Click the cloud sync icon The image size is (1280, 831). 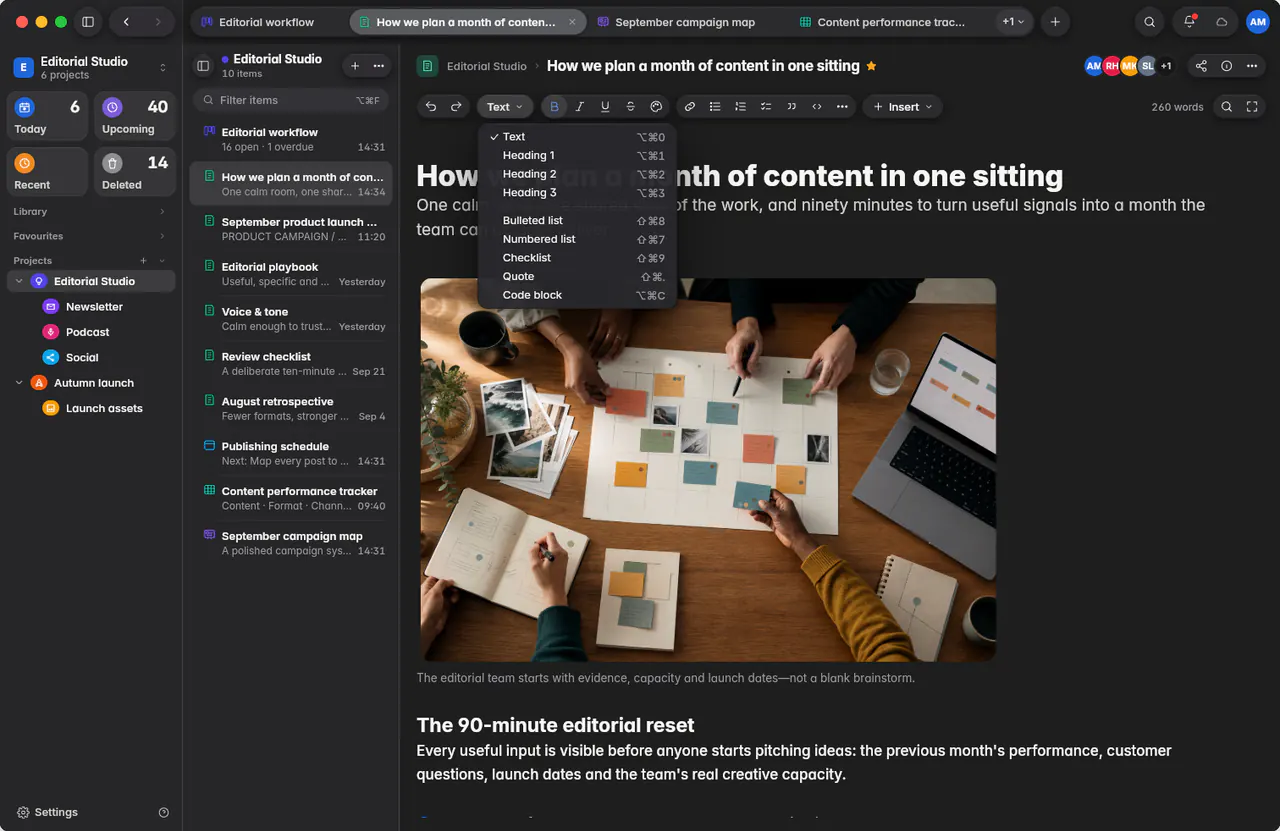[1221, 22]
